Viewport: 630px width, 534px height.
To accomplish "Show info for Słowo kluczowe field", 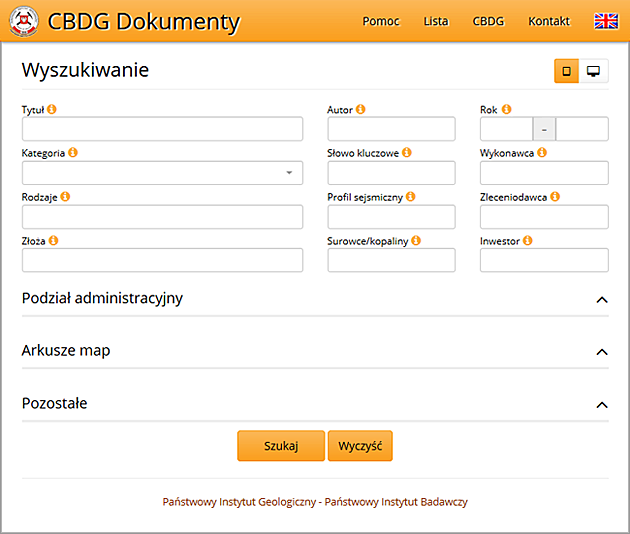I will click(407, 152).
